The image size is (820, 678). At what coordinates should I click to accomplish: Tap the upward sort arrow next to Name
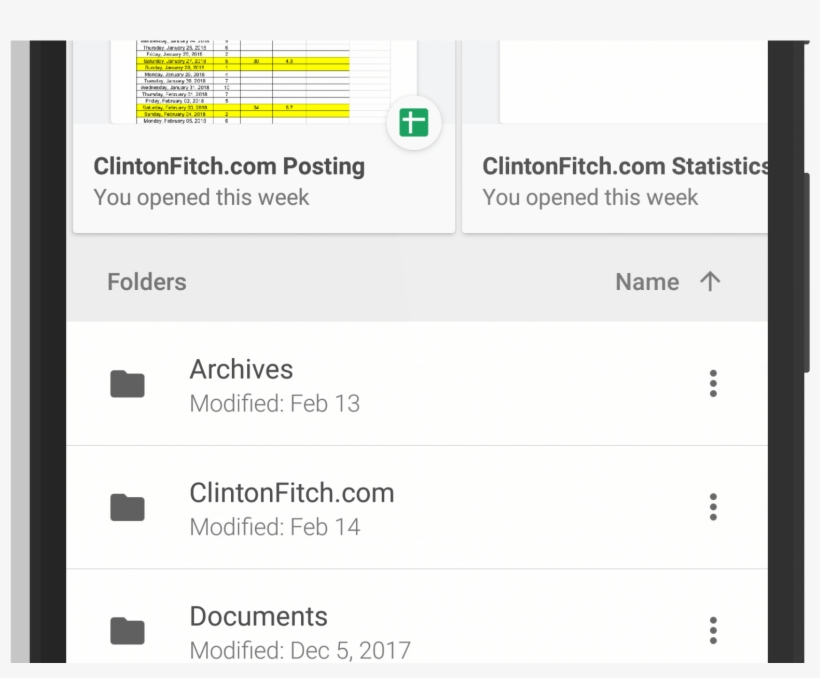pos(710,282)
